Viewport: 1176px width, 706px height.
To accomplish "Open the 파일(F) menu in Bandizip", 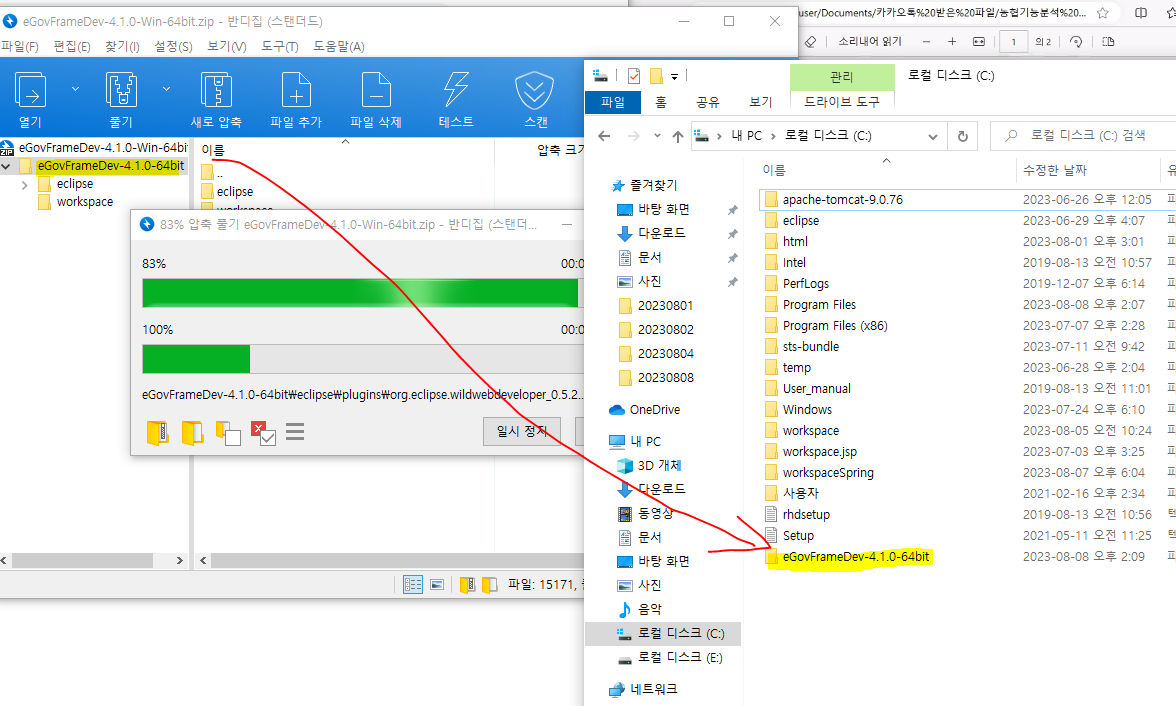I will point(20,47).
